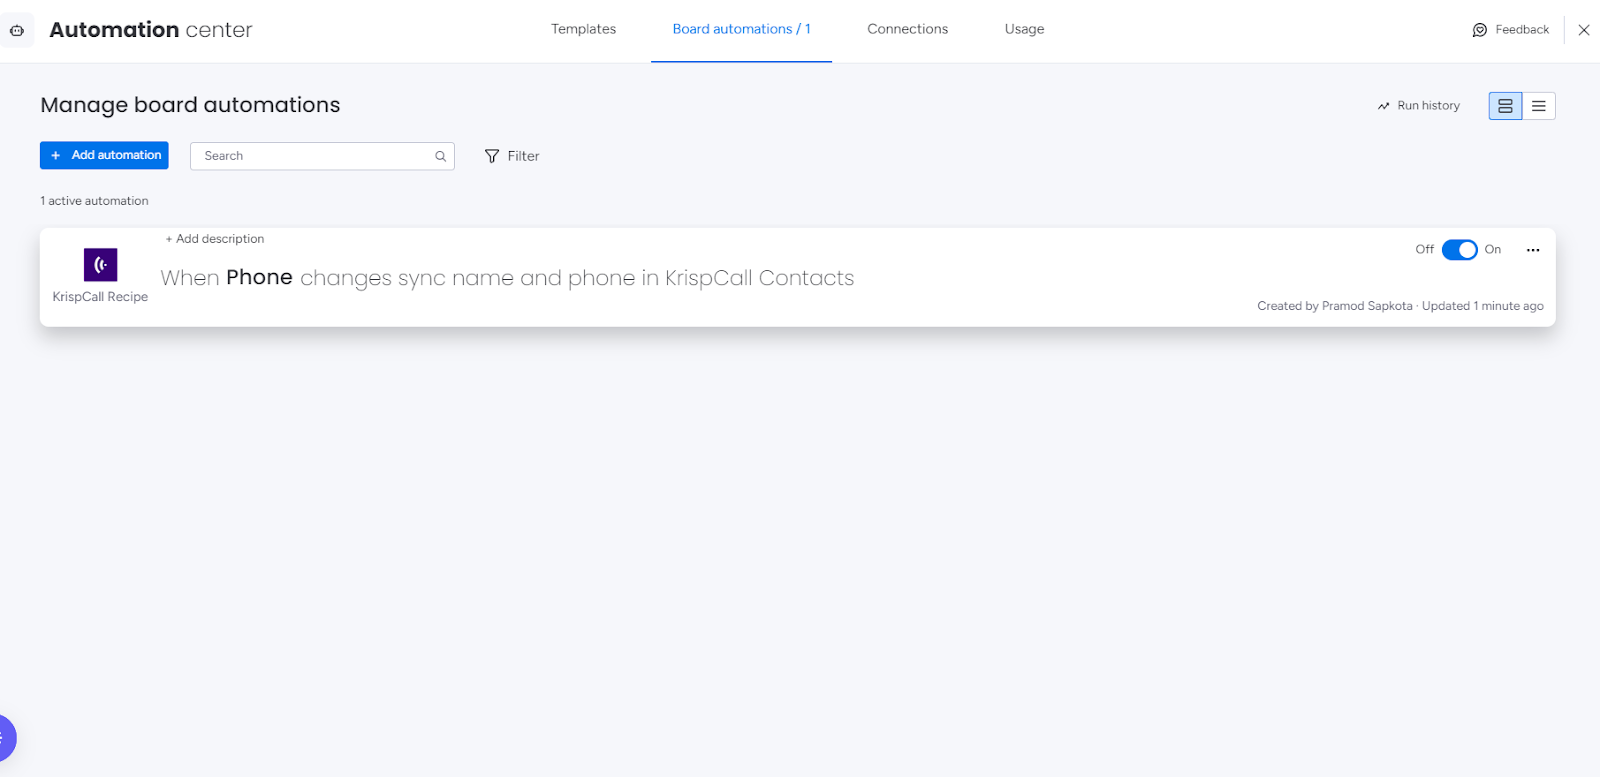
Task: Switch to the Connections tab
Action: coord(907,29)
